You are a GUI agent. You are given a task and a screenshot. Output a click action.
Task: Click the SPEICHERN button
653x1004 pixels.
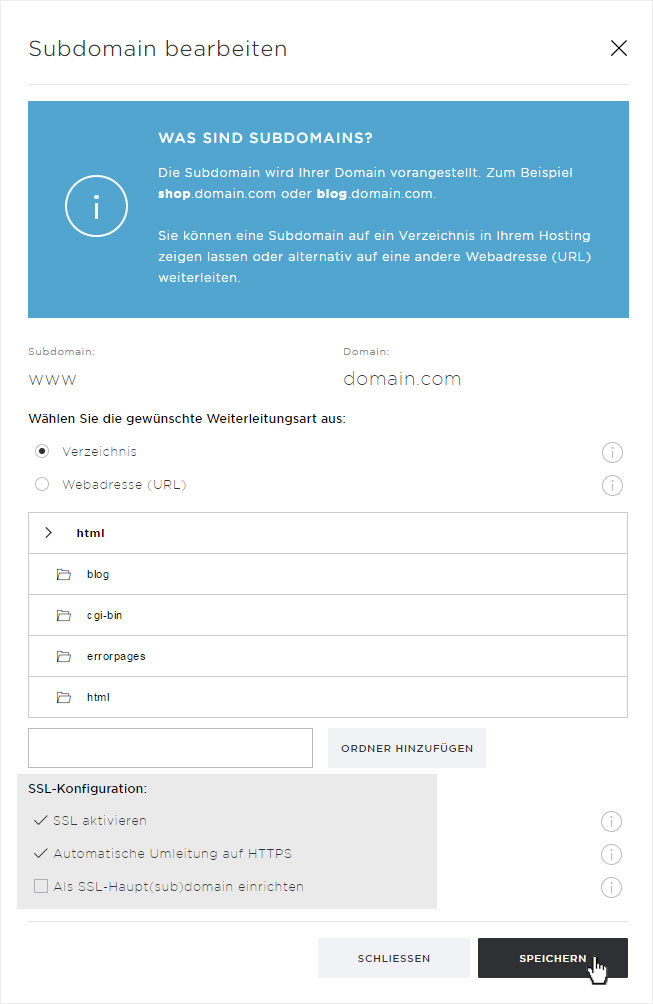[552, 958]
